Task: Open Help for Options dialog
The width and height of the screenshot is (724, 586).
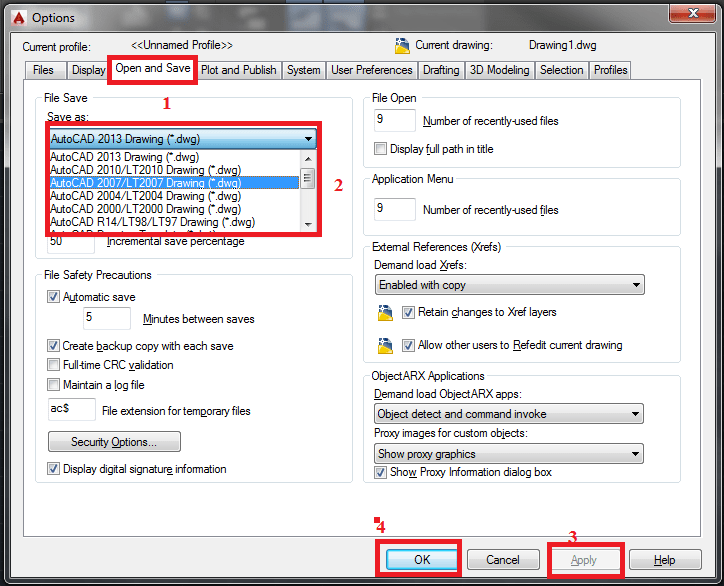Action: tap(665, 560)
